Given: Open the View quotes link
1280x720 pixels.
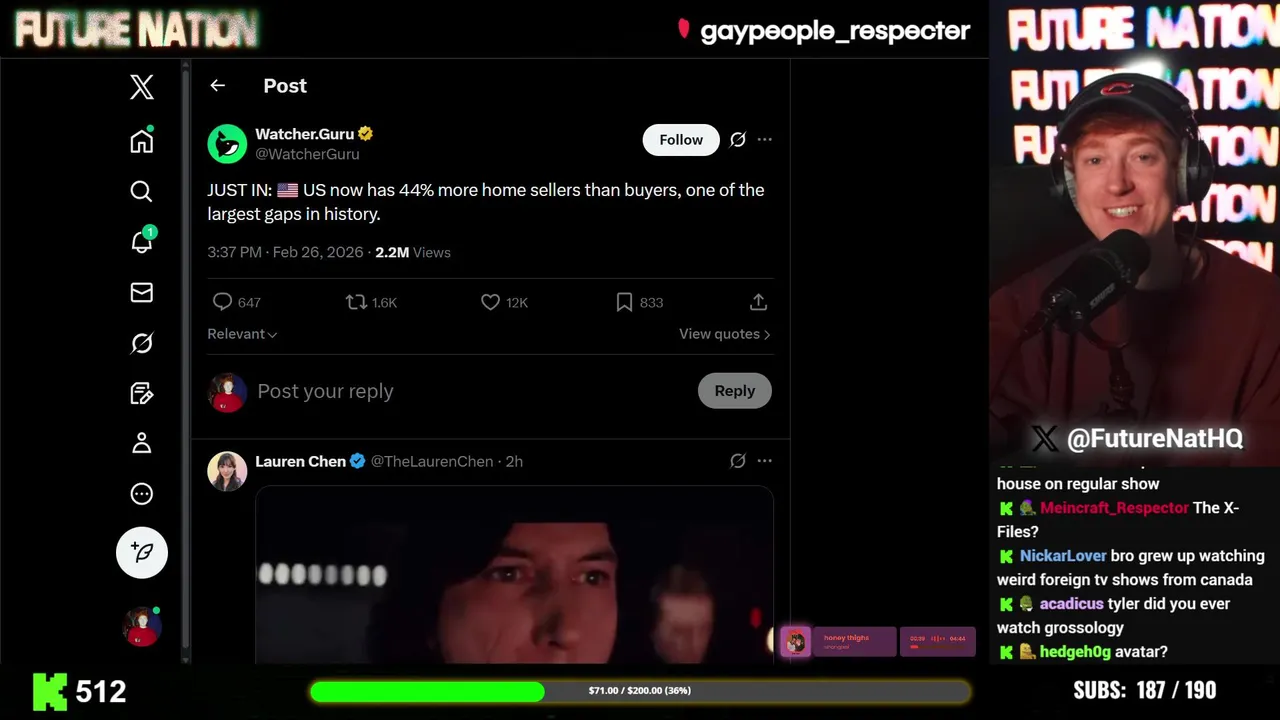Looking at the screenshot, I should [x=725, y=334].
